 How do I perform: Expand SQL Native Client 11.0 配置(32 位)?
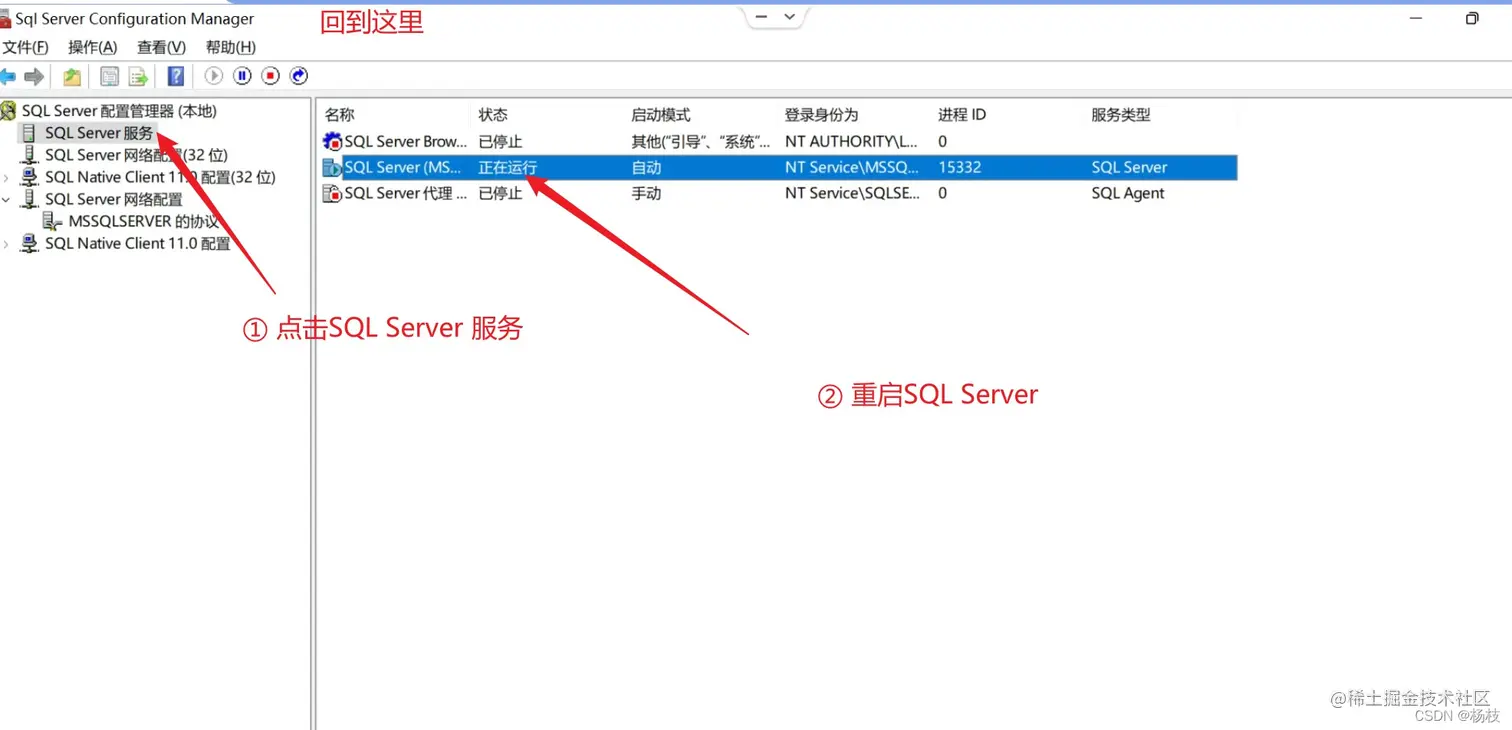pyautogui.click(x=7, y=177)
